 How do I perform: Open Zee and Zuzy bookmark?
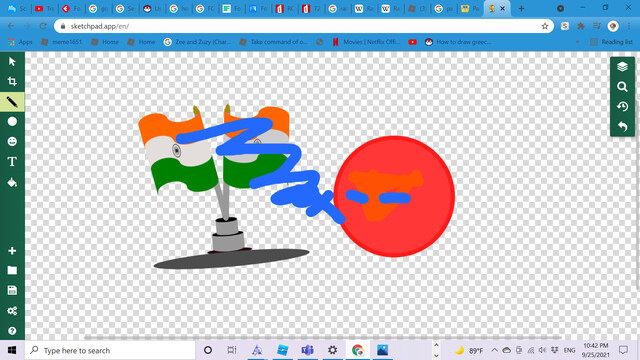pos(198,42)
